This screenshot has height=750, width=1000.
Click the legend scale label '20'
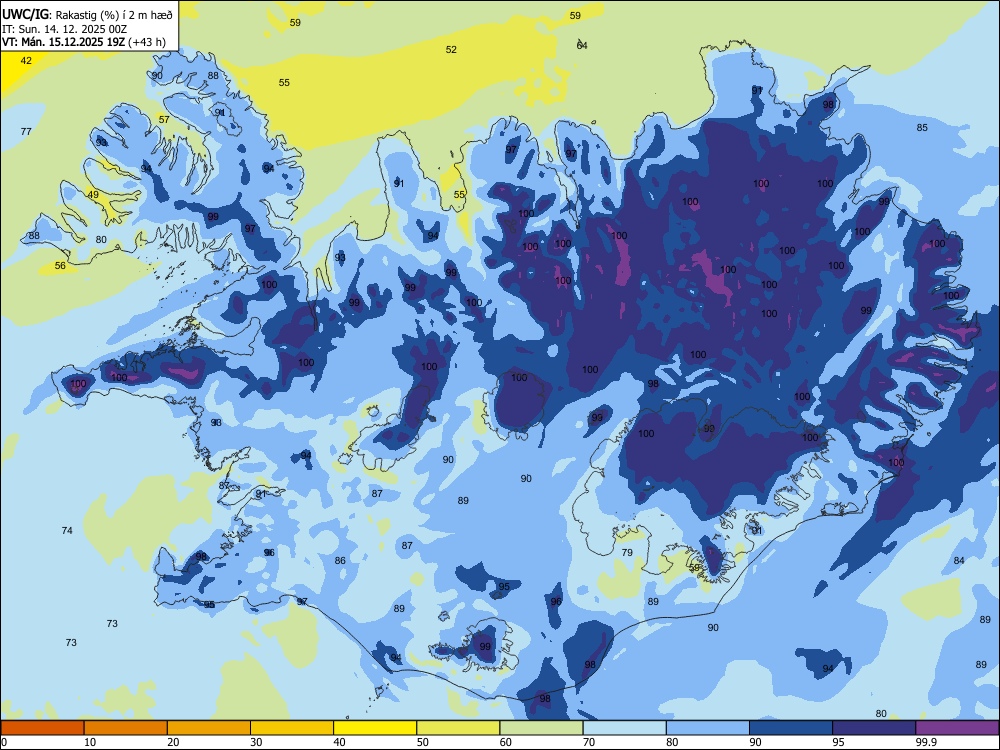coord(173,742)
